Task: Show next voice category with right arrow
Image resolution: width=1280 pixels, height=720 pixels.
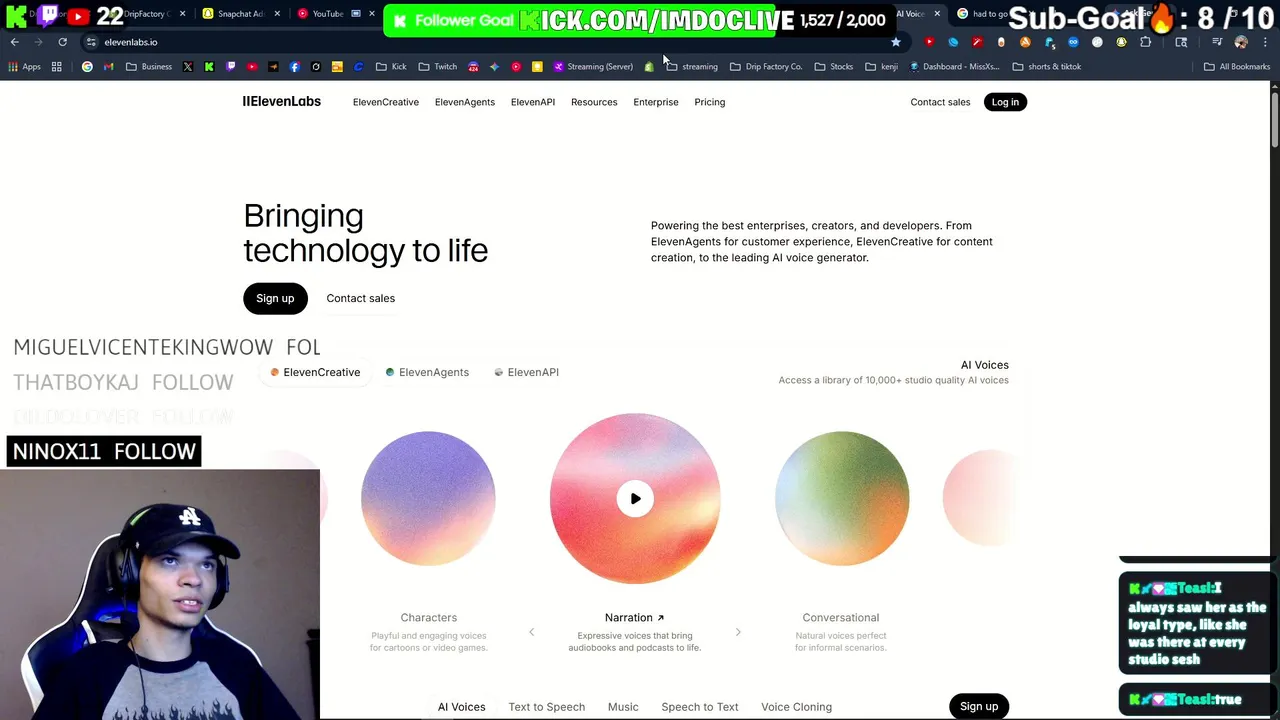Action: [x=738, y=632]
